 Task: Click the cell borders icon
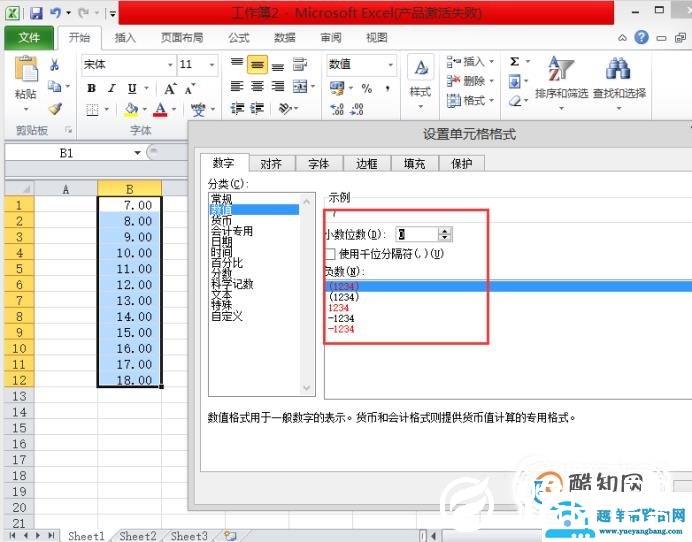pos(92,109)
